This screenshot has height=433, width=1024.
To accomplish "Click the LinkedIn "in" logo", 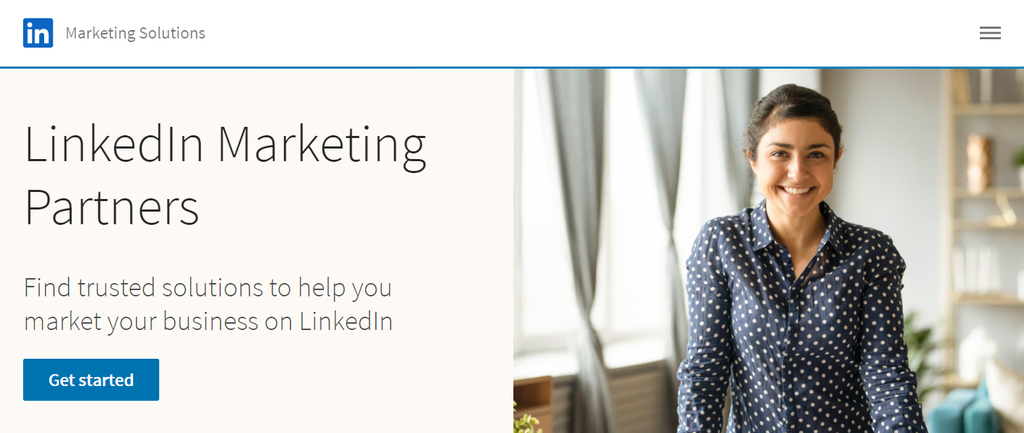I will click(x=38, y=33).
